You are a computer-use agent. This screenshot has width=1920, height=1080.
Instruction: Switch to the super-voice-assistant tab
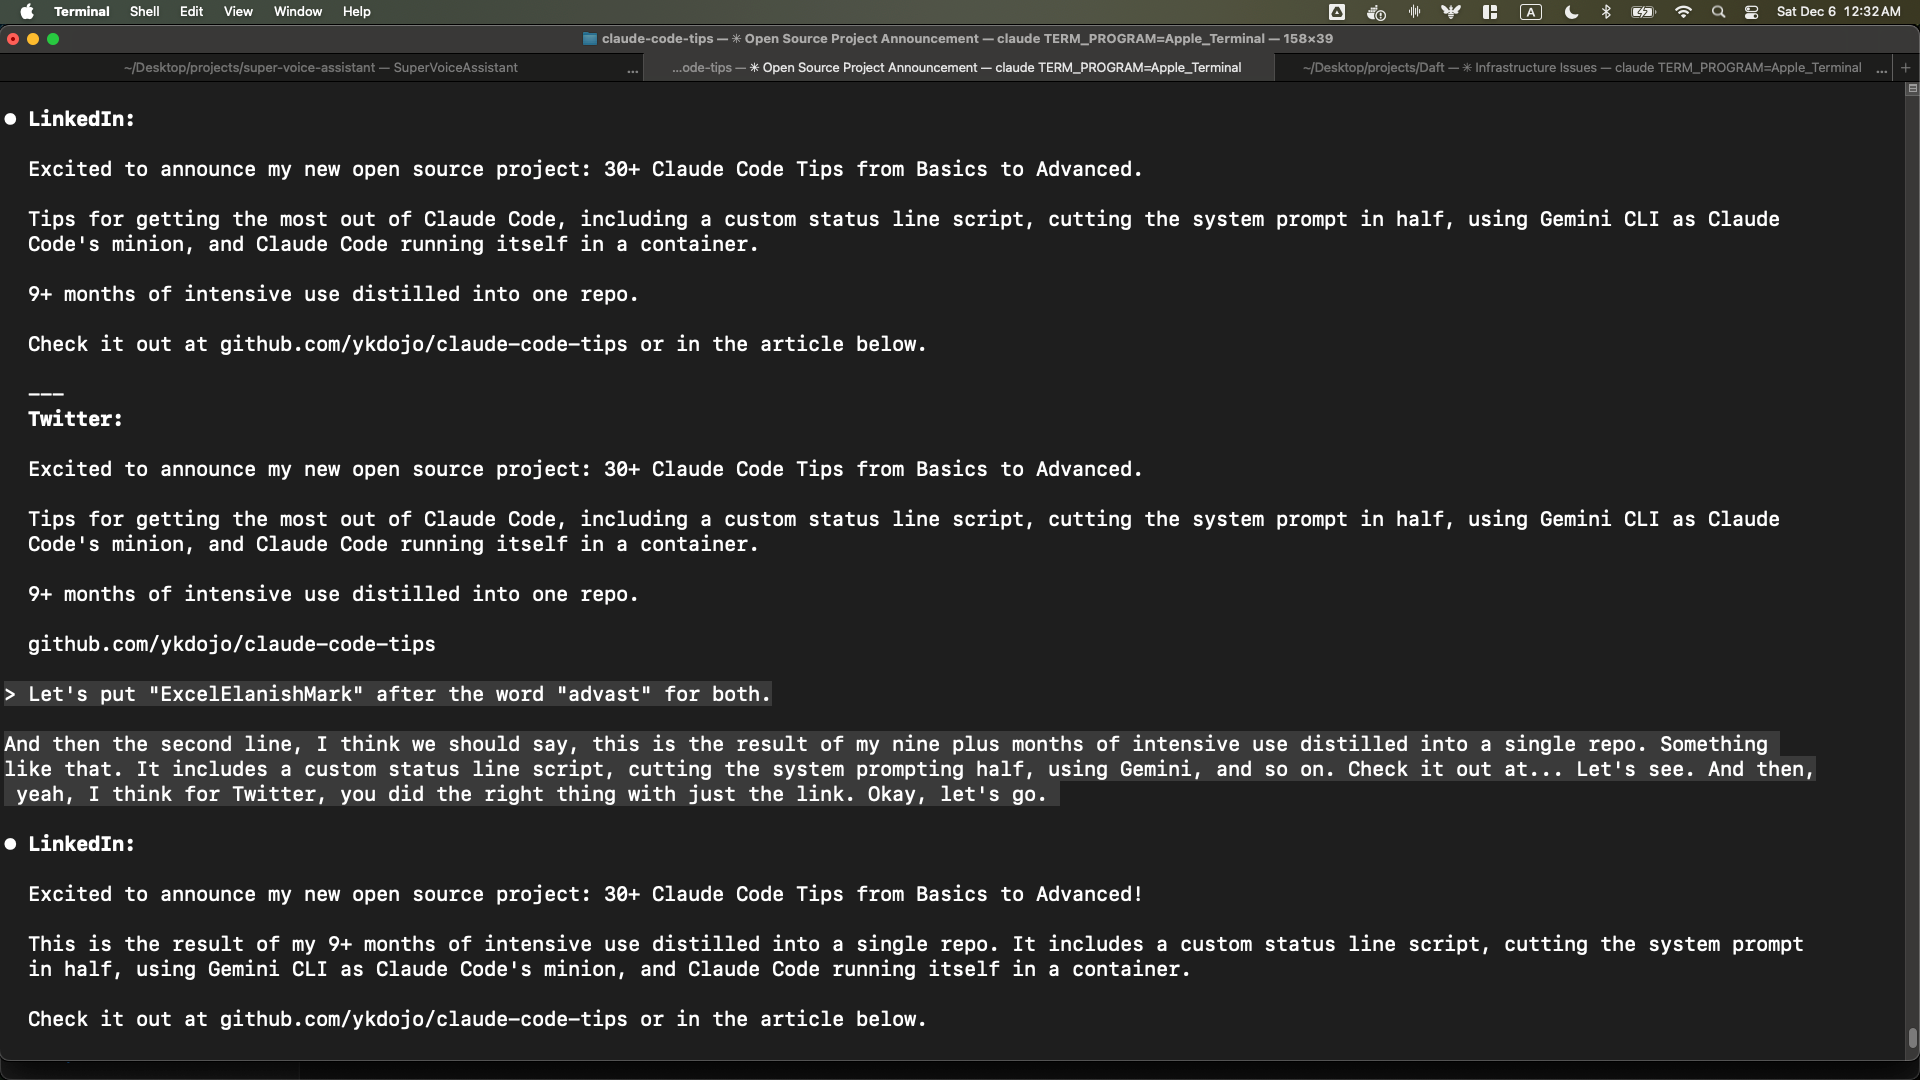[320, 68]
